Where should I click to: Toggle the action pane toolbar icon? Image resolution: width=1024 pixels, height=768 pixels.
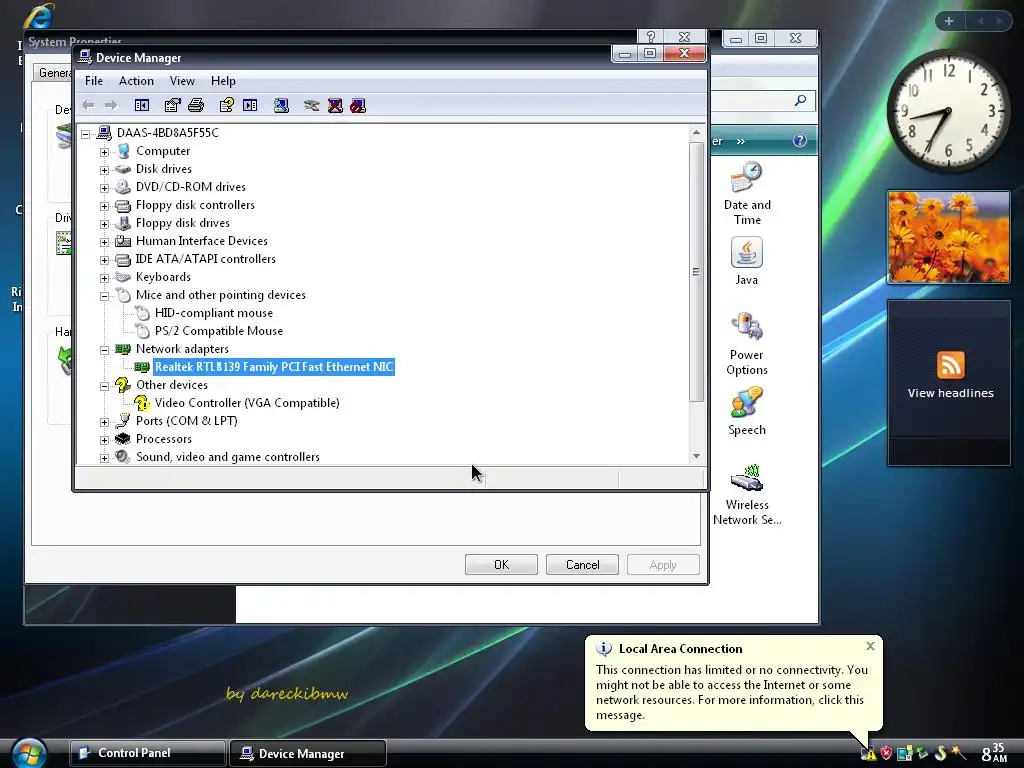click(x=250, y=105)
